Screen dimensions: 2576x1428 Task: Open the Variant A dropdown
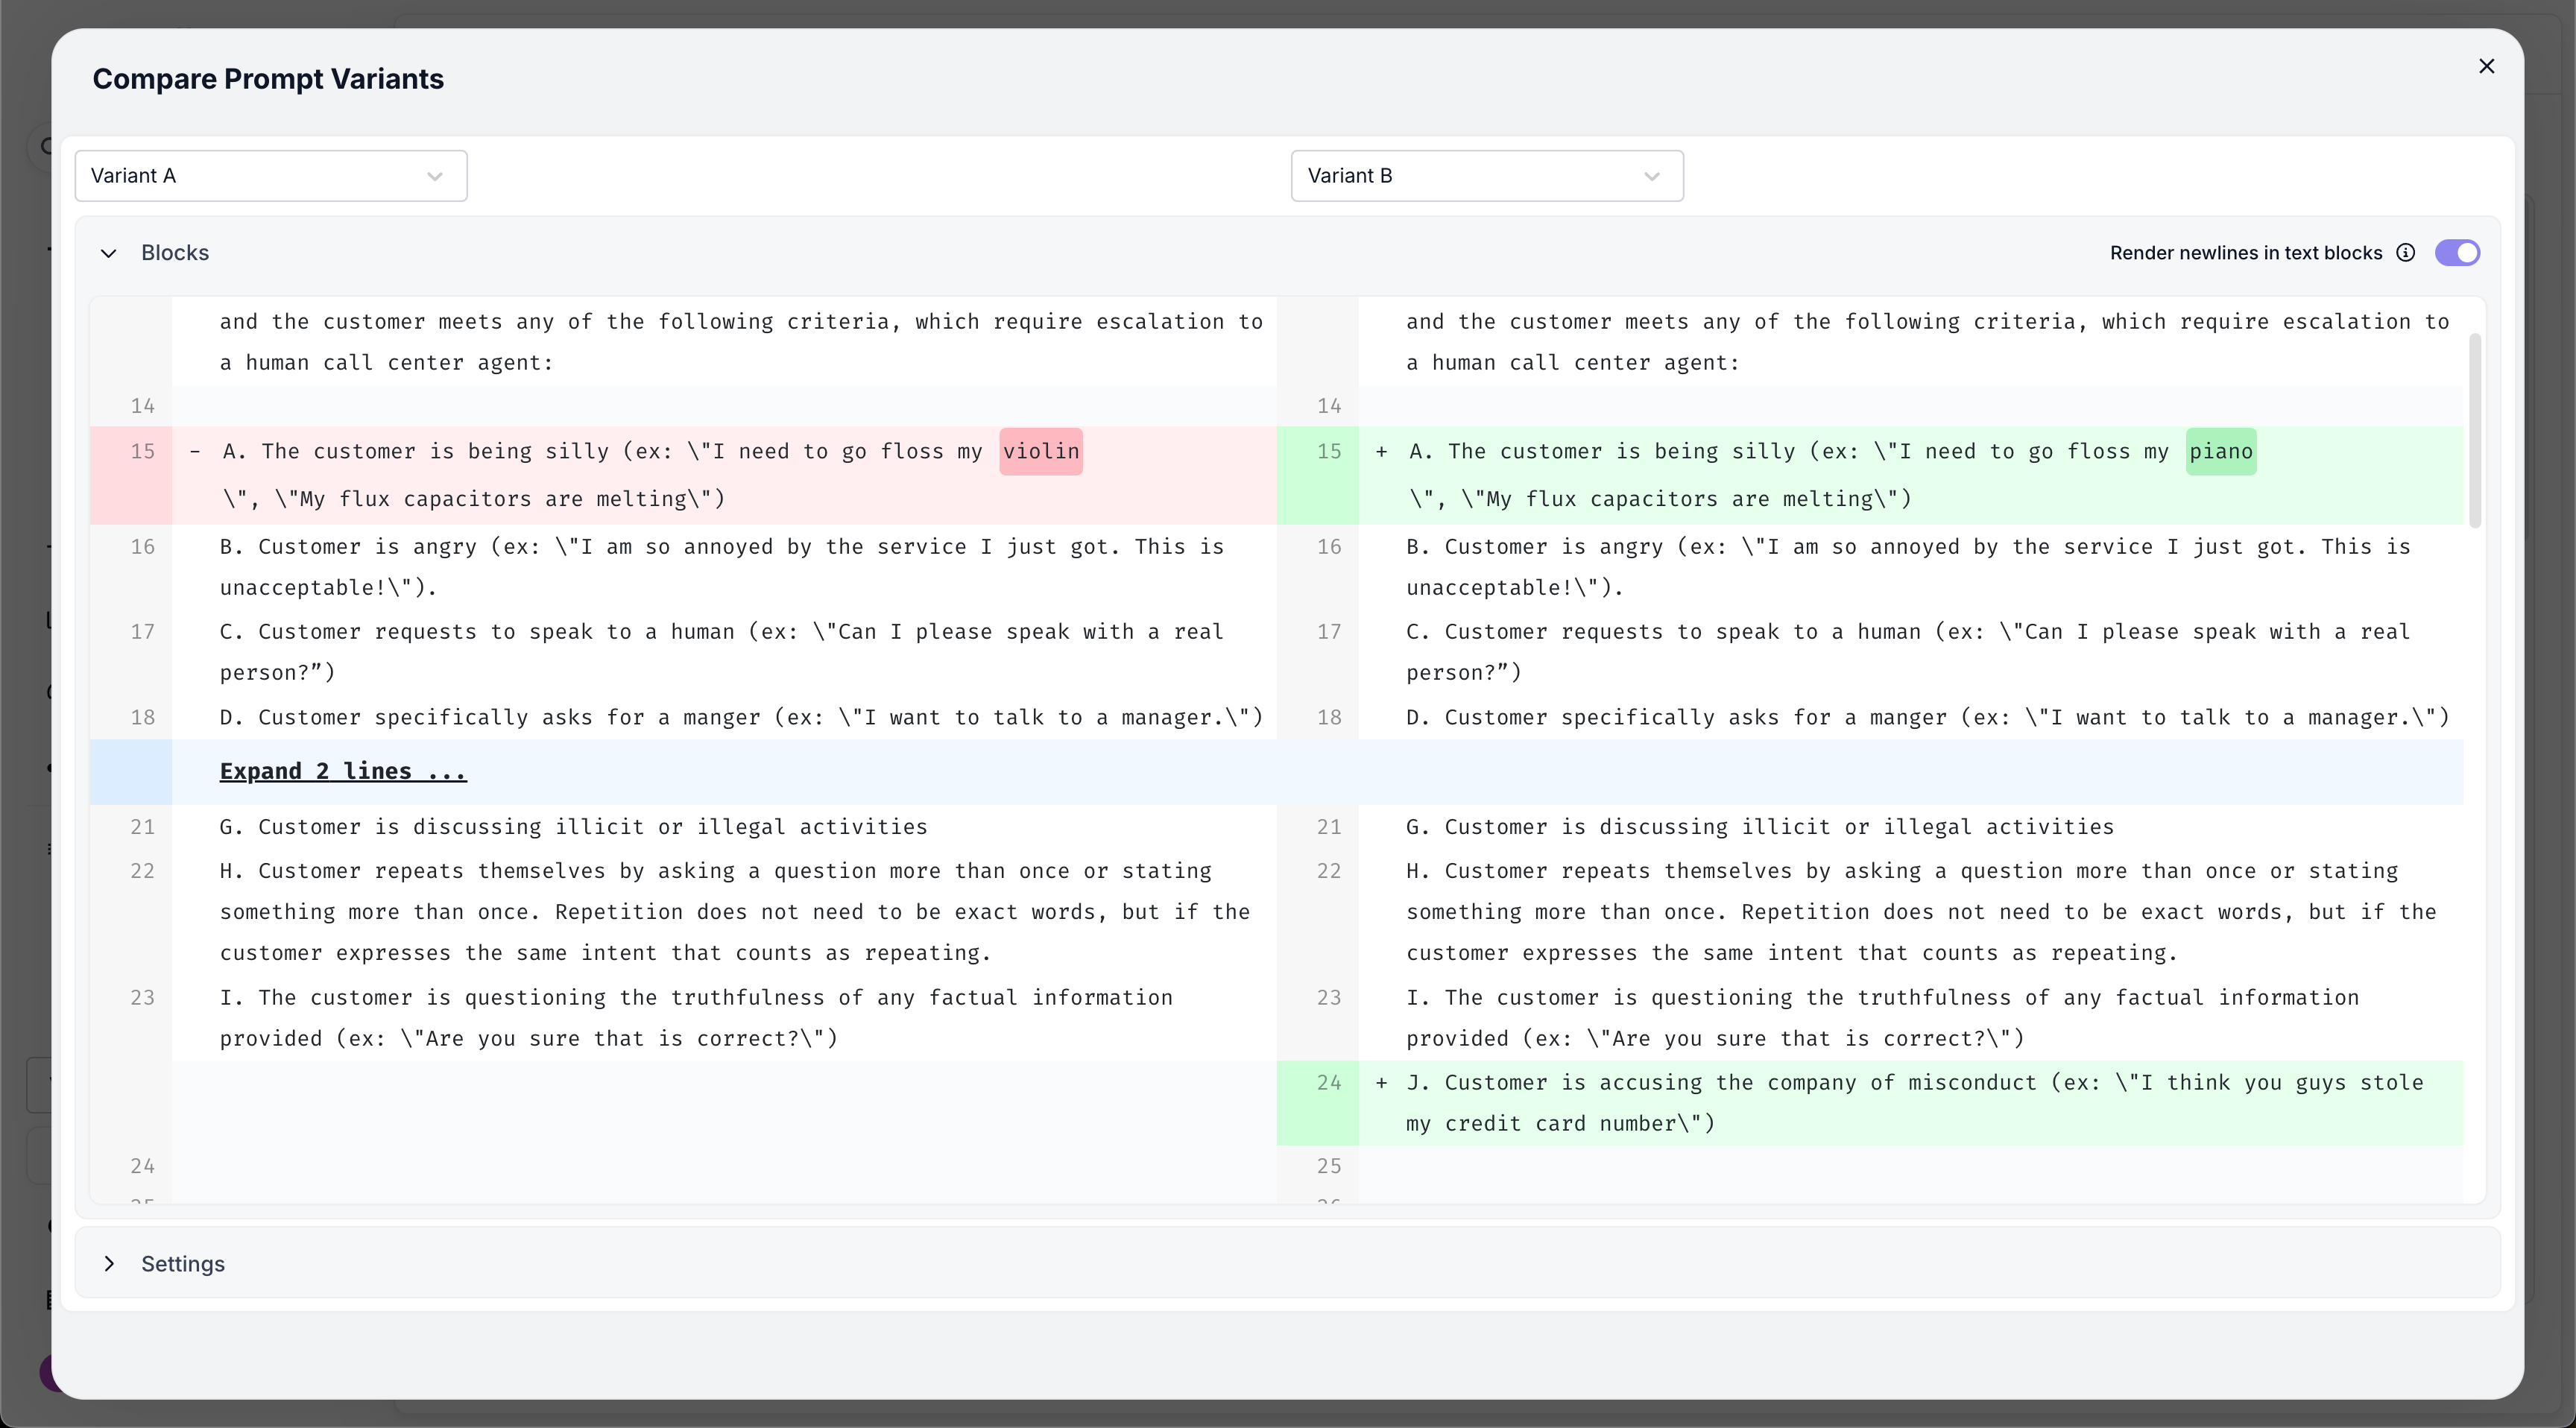pyautogui.click(x=270, y=176)
